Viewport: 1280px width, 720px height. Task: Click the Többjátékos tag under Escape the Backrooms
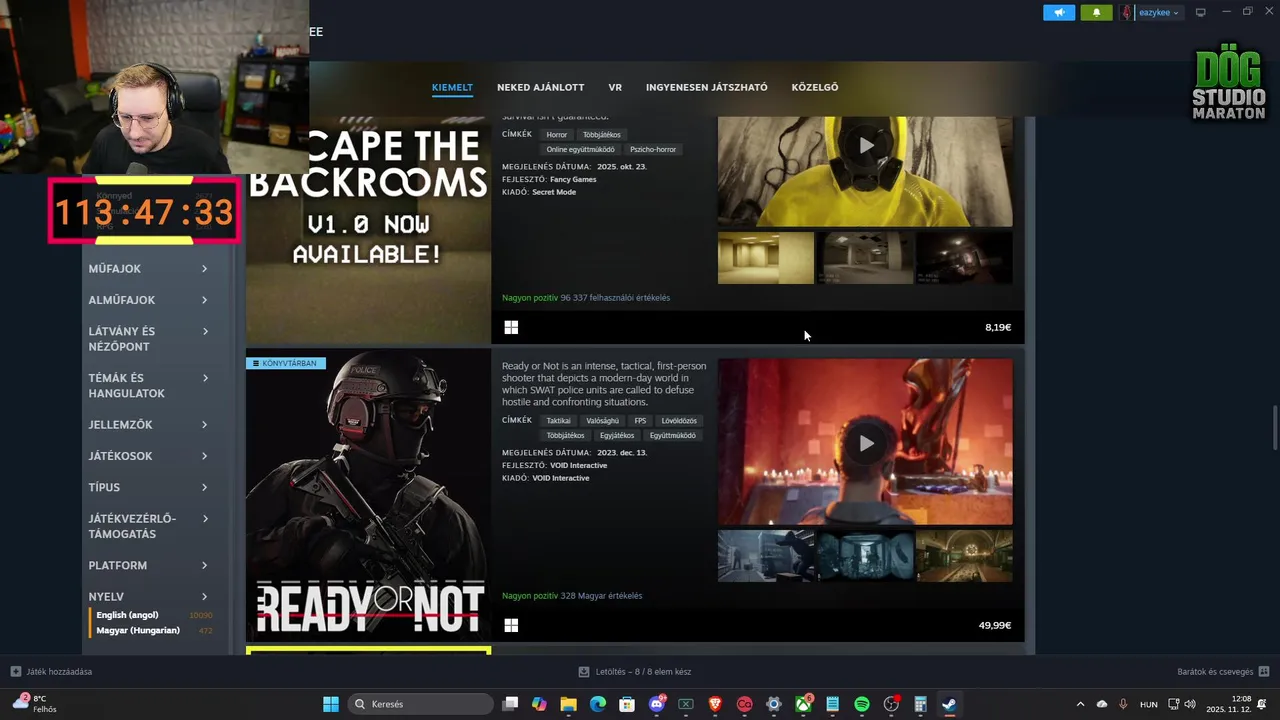(x=602, y=135)
